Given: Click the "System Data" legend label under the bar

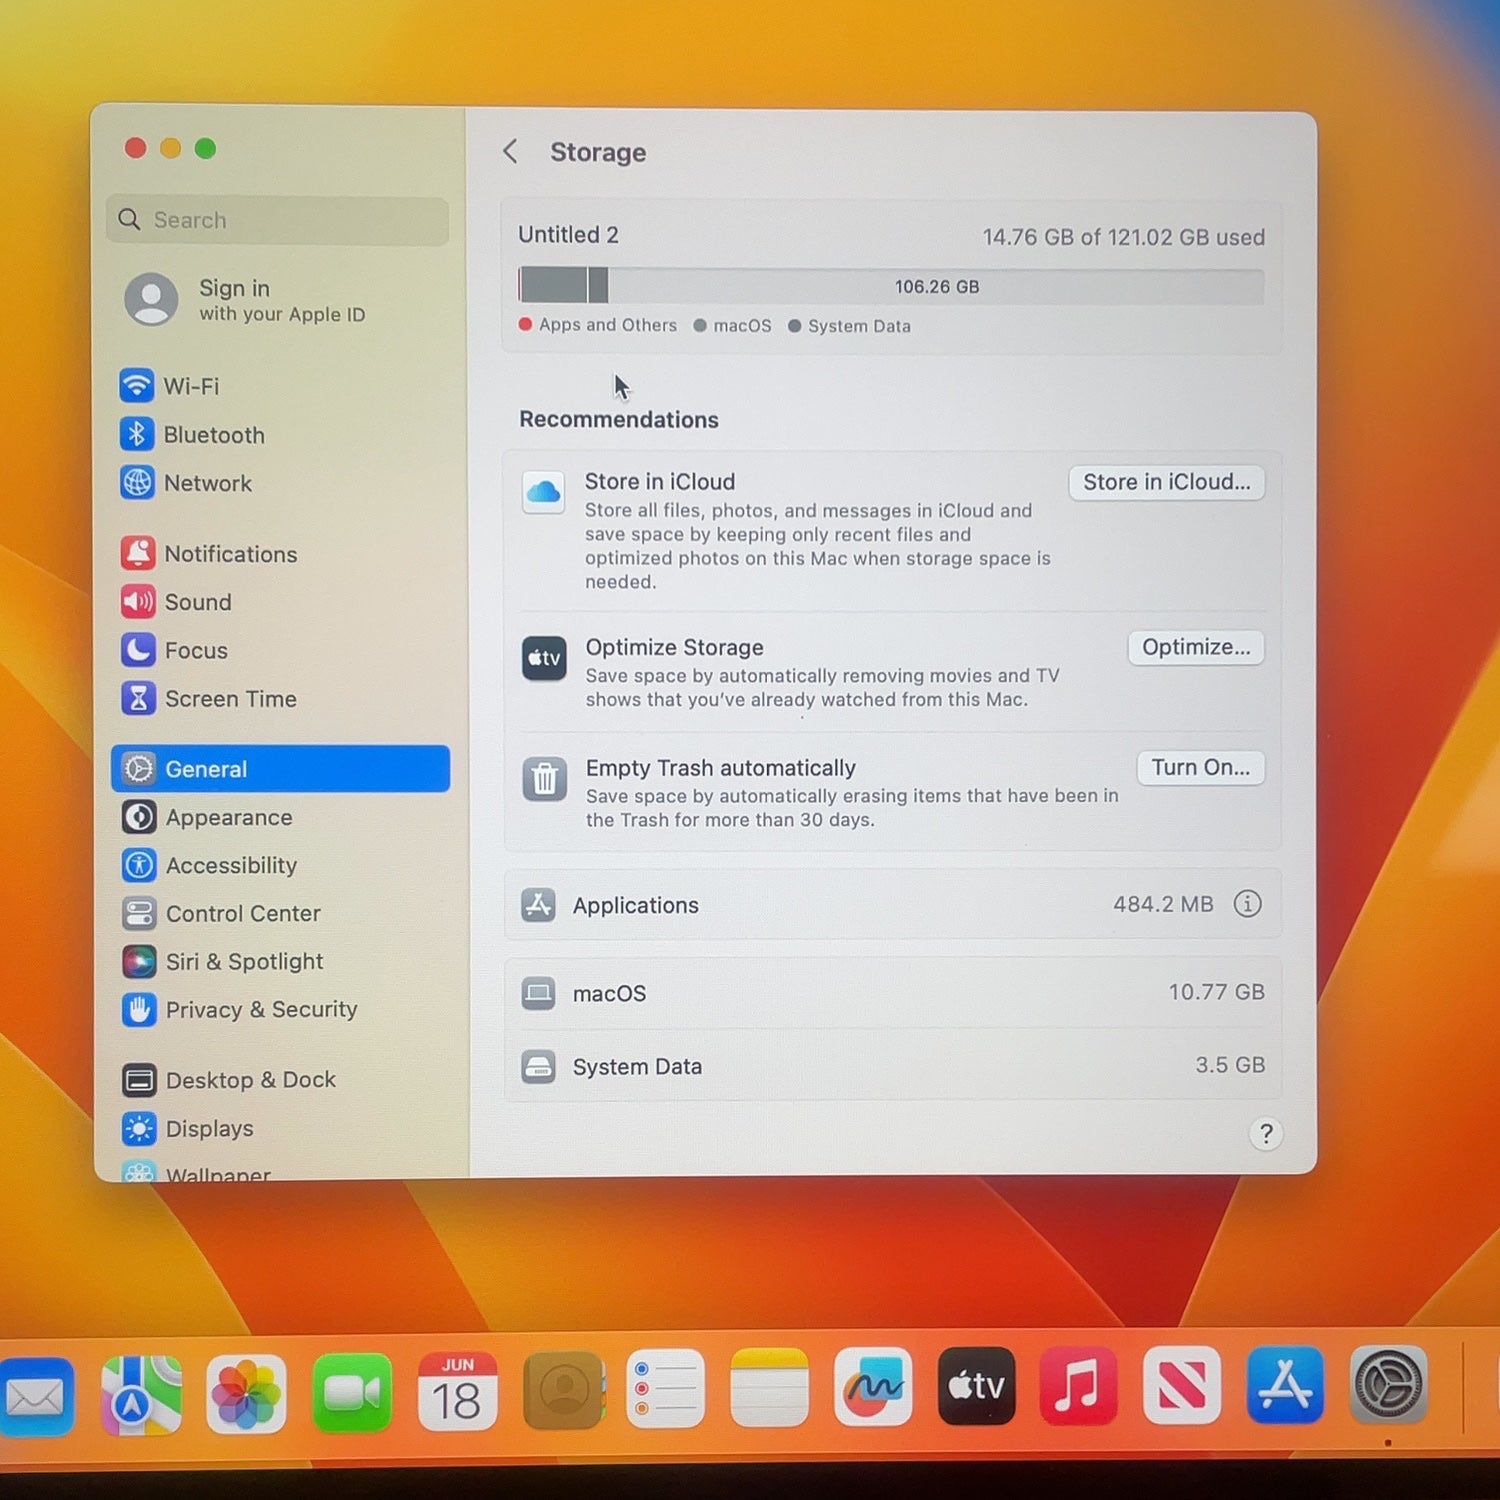Looking at the screenshot, I should tap(859, 326).
